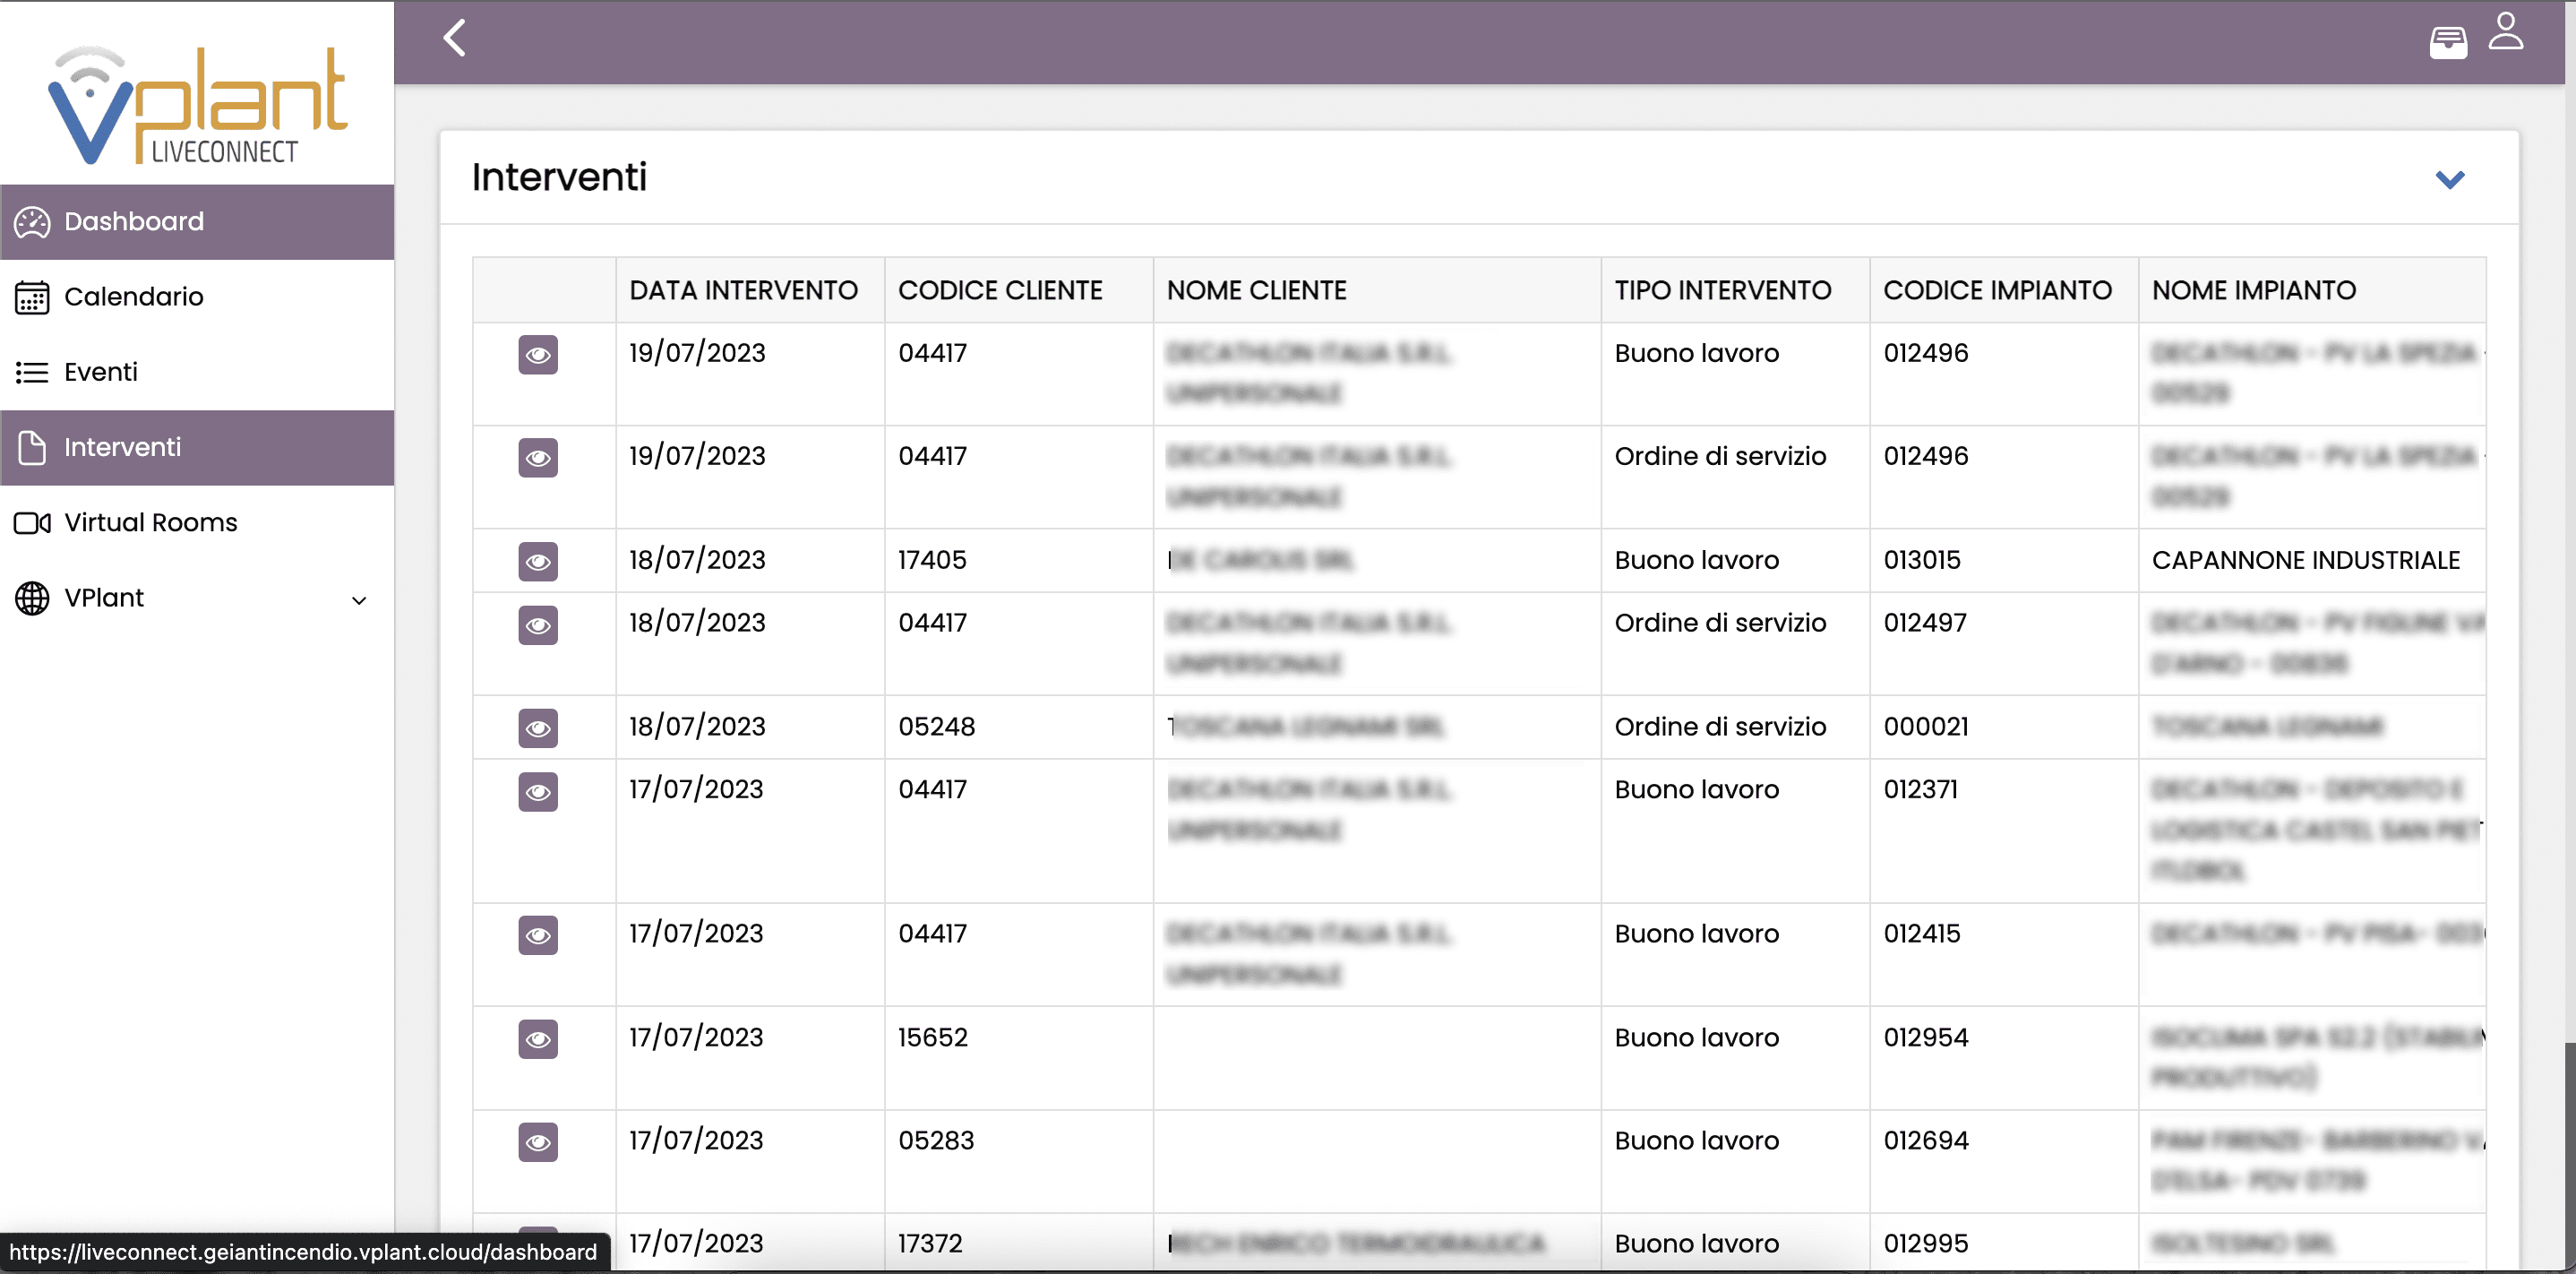The width and height of the screenshot is (2576, 1274).
Task: Collapse the Interventi panel chevron
Action: [2450, 180]
